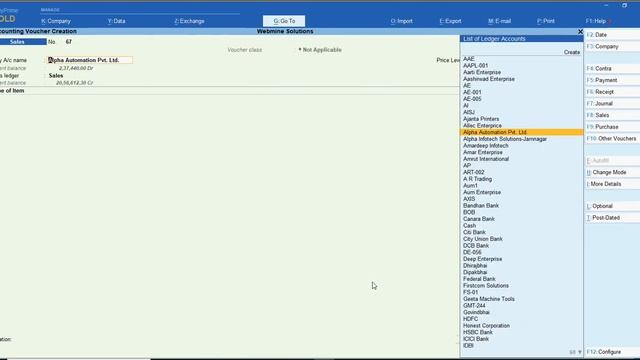Switch to F6: Receipt voucher
Viewport: 640px width, 360px height.
pos(612,92)
